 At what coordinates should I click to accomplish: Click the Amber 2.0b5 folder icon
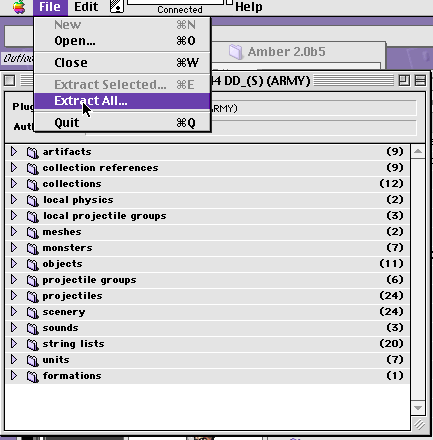click(236, 52)
